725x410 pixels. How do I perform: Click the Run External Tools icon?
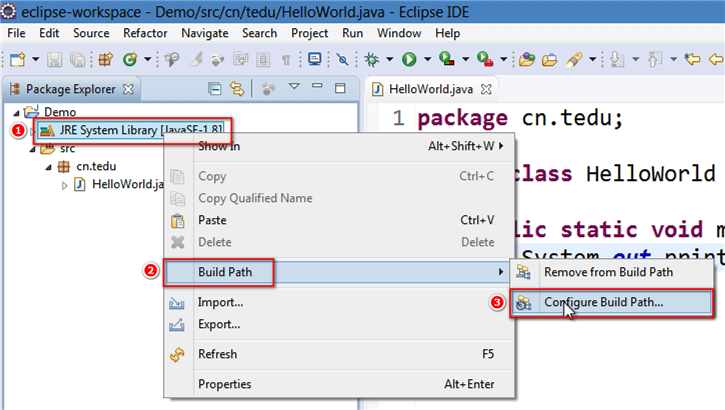(485, 59)
